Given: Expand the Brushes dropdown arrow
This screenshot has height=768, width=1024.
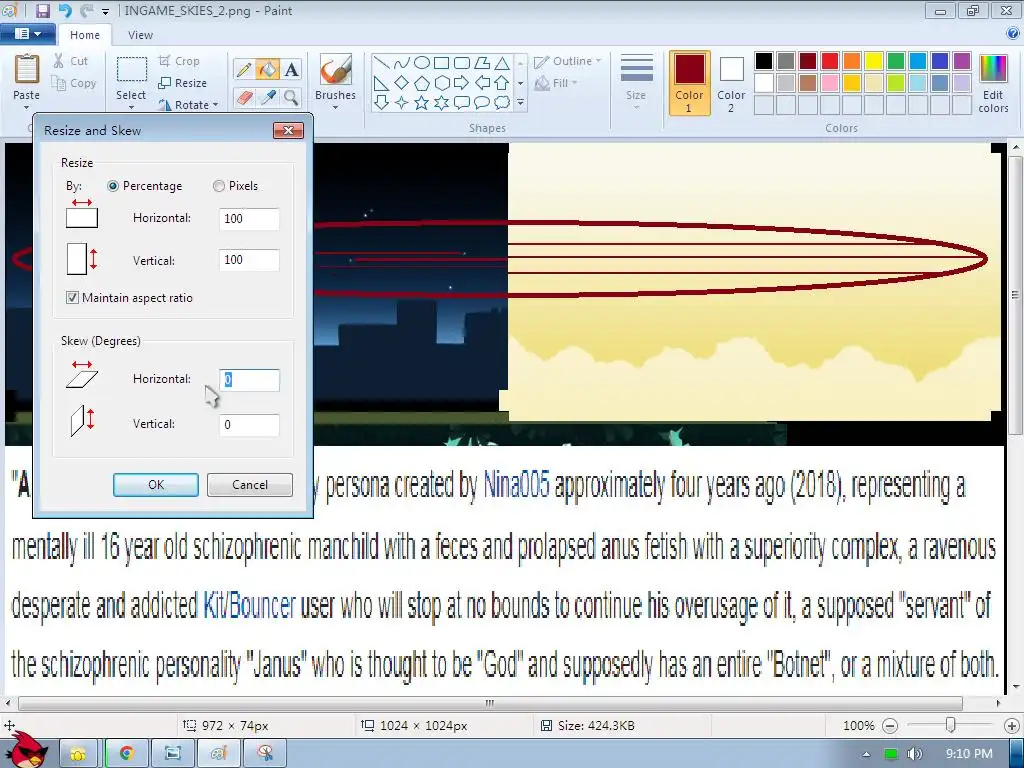Looking at the screenshot, I should pyautogui.click(x=336, y=107).
